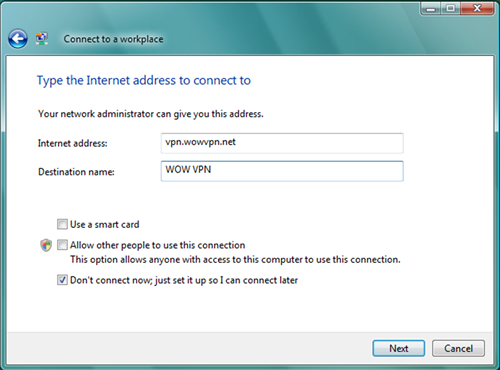Go back using the blue arrow button

pos(18,39)
